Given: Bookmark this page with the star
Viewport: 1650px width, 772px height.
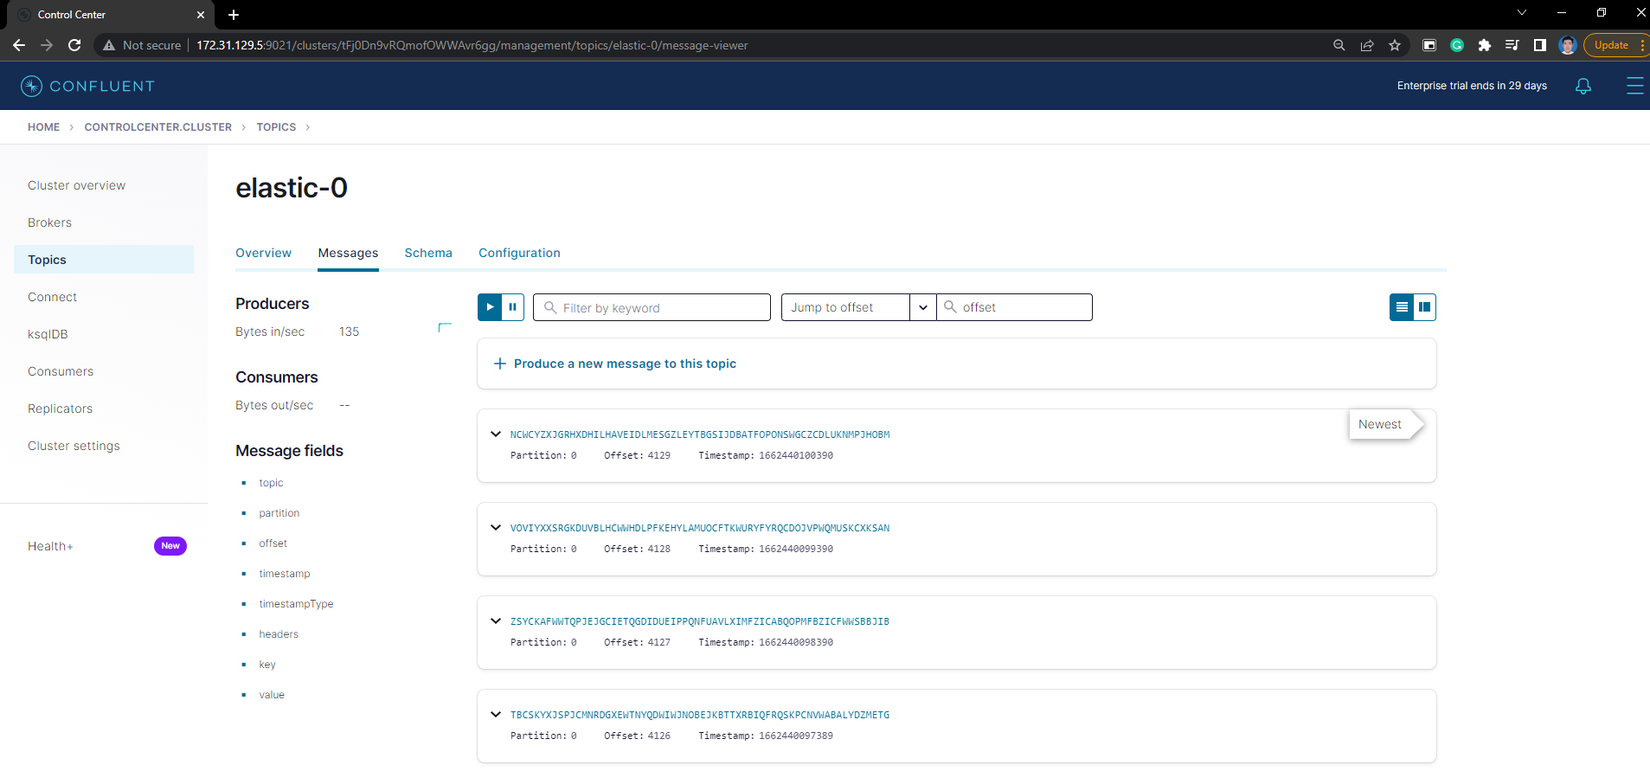Looking at the screenshot, I should point(1395,45).
